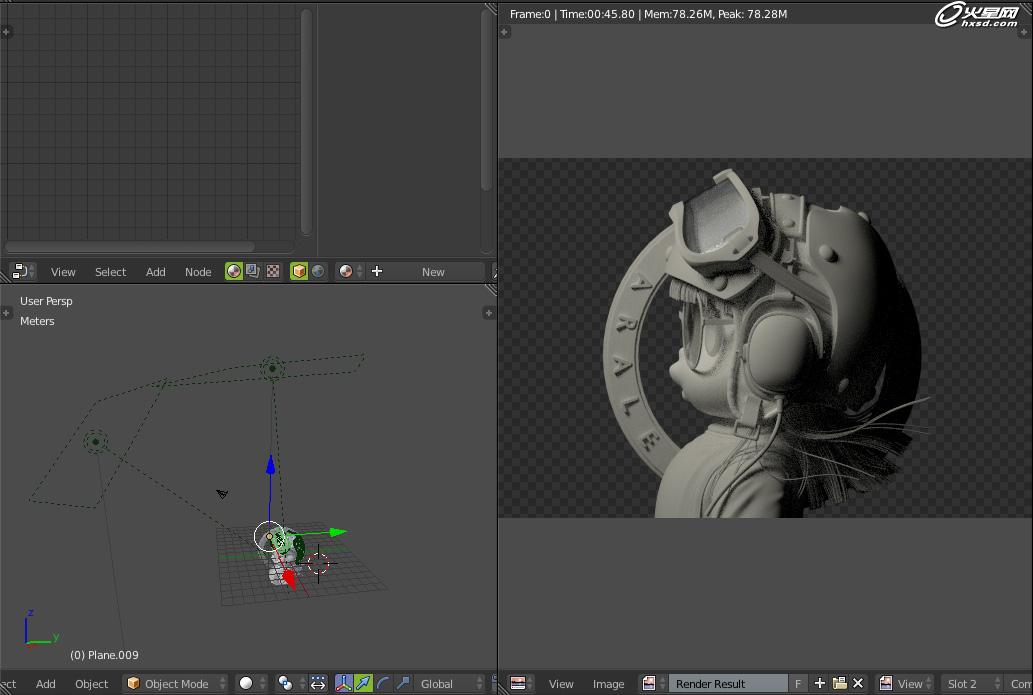Screen dimensions: 1033x695
Task: Click the (0) Plane.009 object label
Action: pos(104,655)
